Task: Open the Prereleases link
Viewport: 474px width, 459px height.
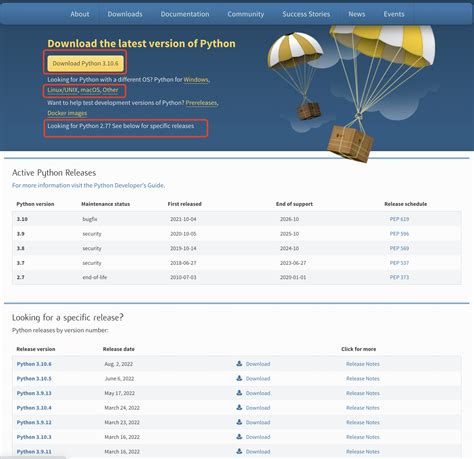Action: pos(201,103)
